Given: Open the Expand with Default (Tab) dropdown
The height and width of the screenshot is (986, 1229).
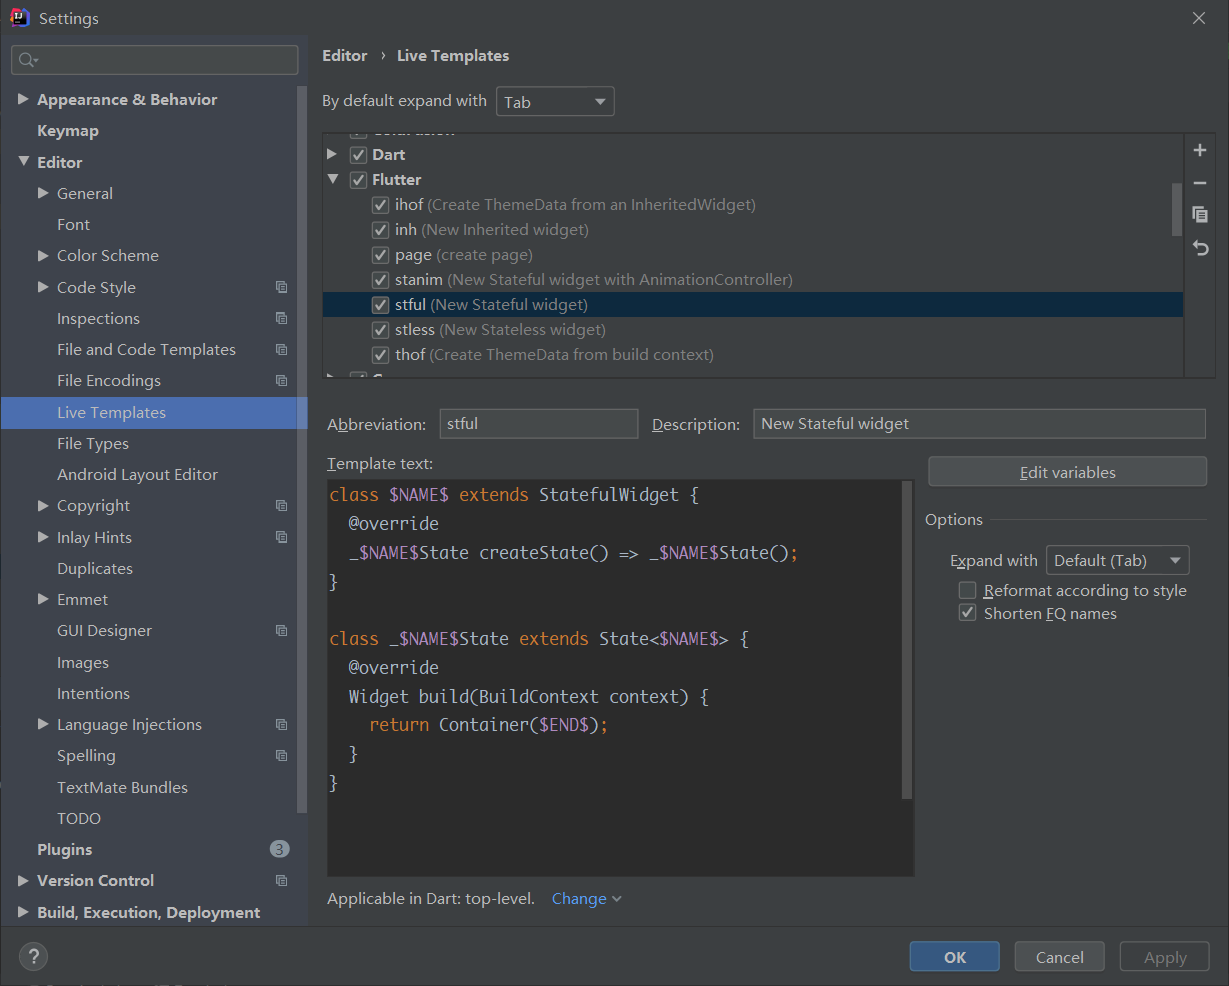Looking at the screenshot, I should click(x=1117, y=560).
